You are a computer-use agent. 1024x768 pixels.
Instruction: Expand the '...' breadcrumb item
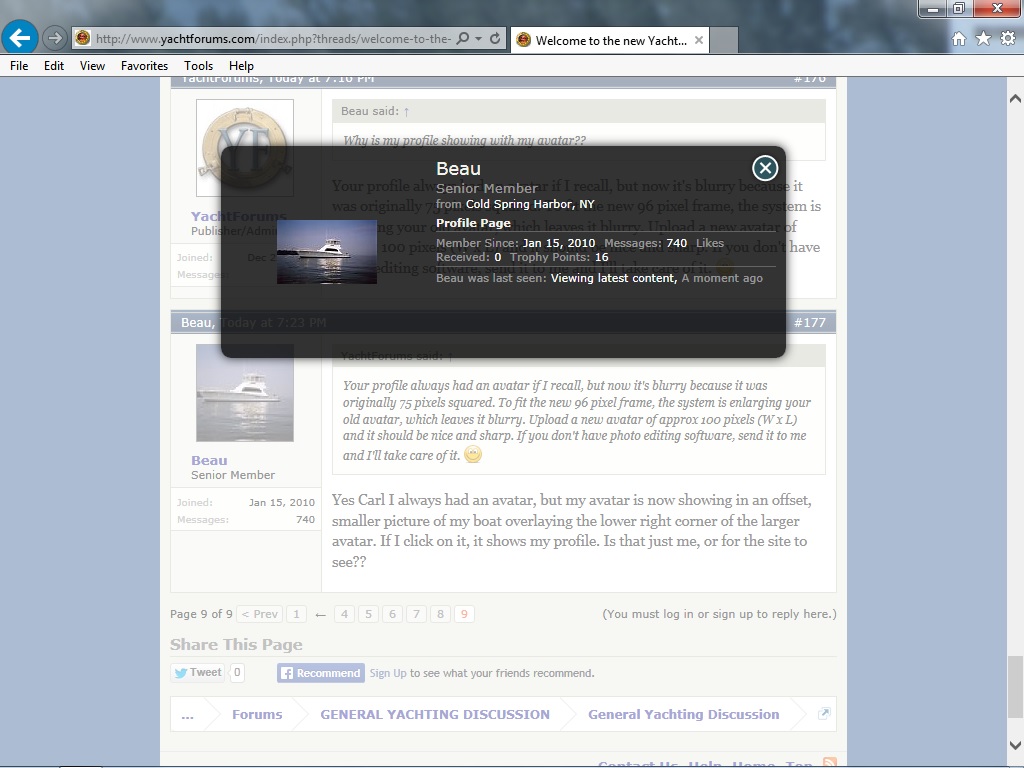tap(187, 714)
